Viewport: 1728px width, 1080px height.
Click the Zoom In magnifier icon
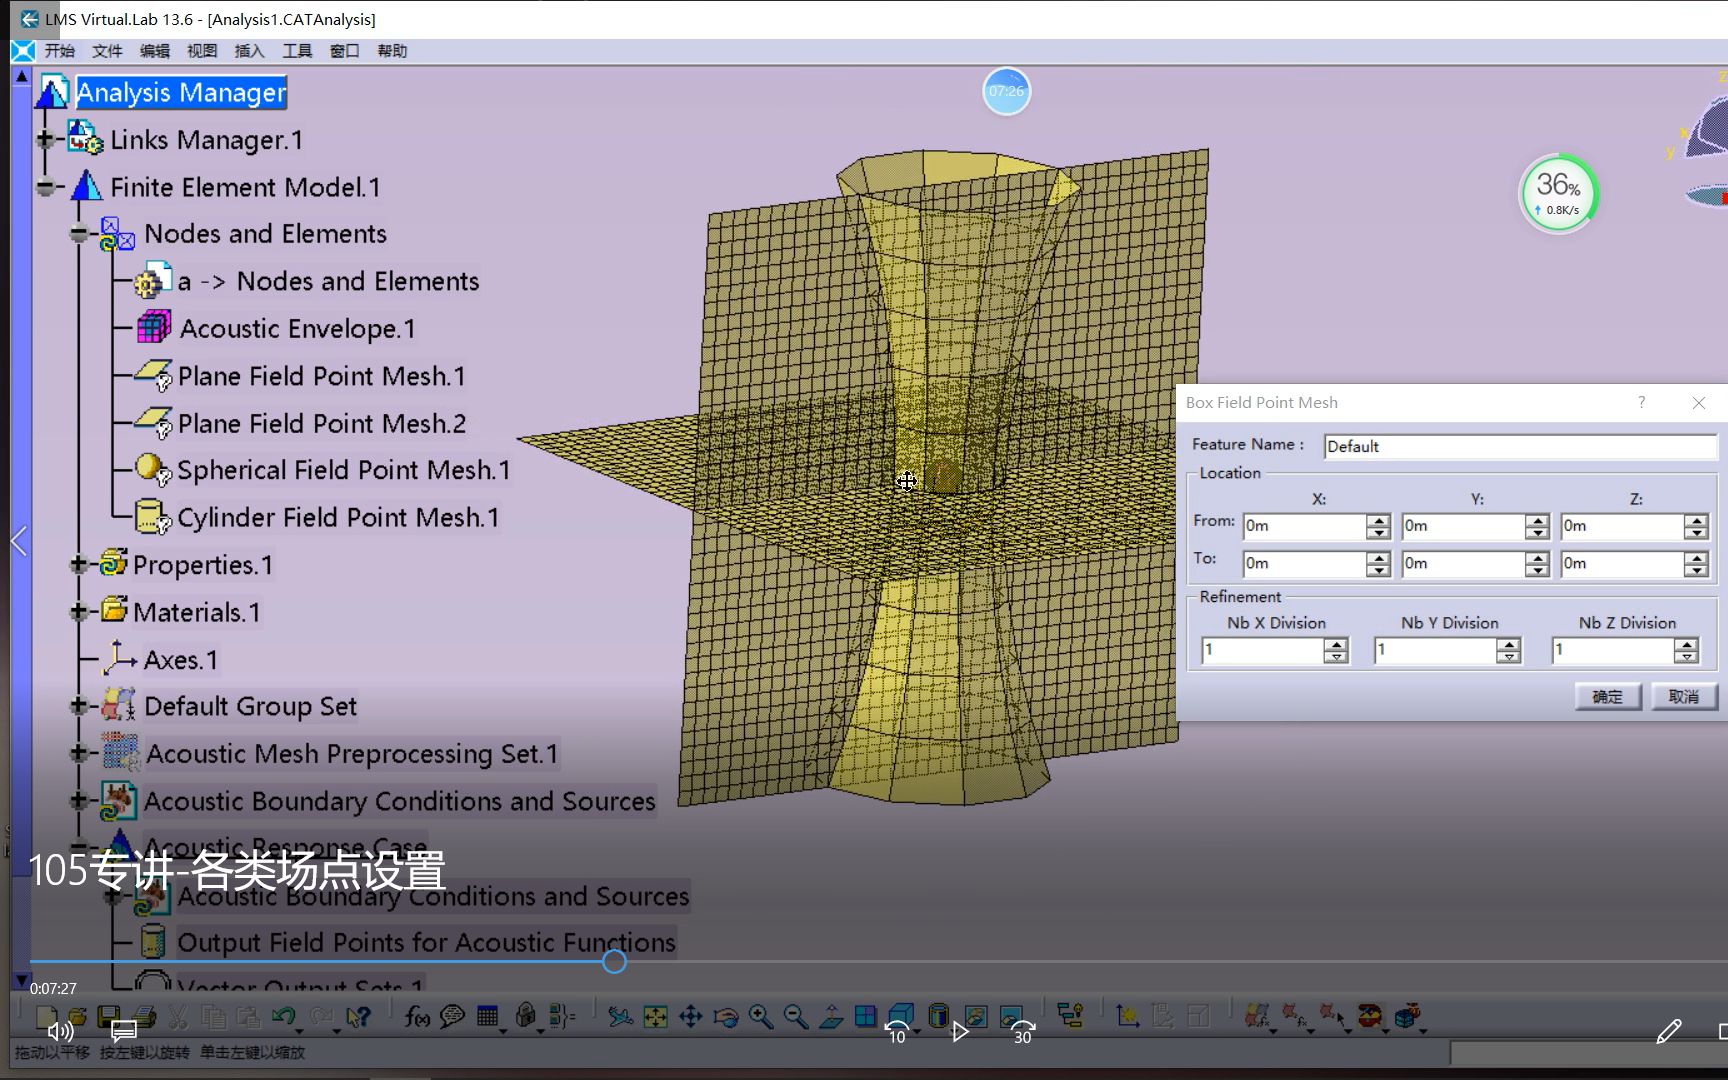click(760, 1017)
